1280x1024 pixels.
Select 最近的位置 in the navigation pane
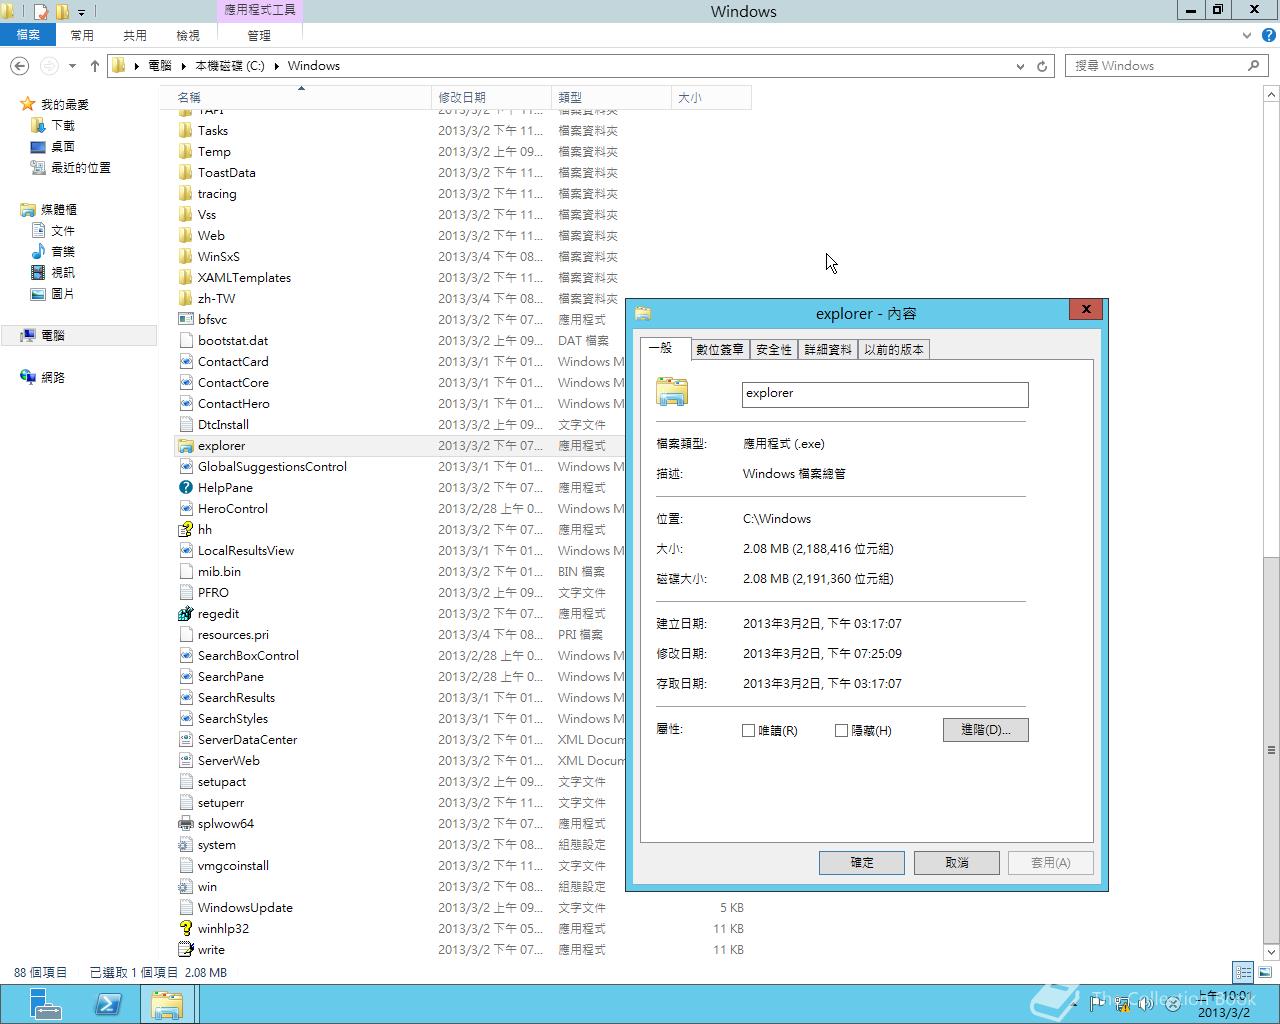81,167
